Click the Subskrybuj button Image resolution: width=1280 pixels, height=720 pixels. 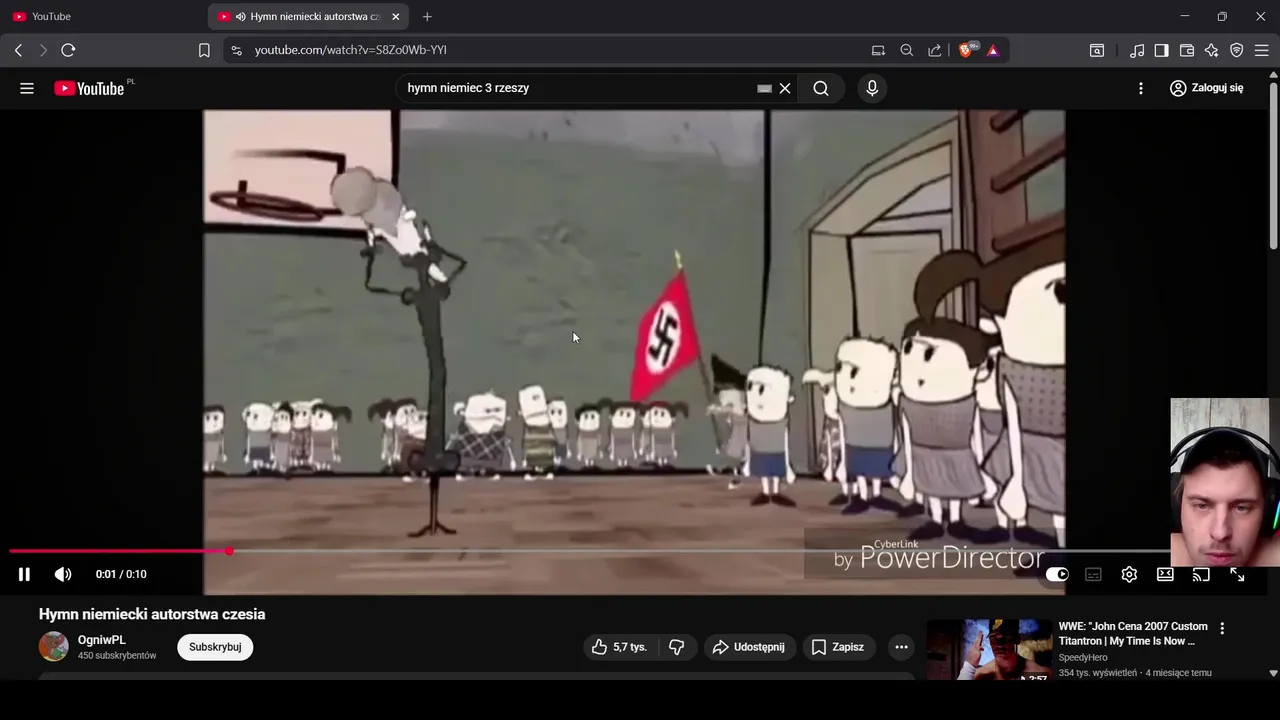[215, 647]
